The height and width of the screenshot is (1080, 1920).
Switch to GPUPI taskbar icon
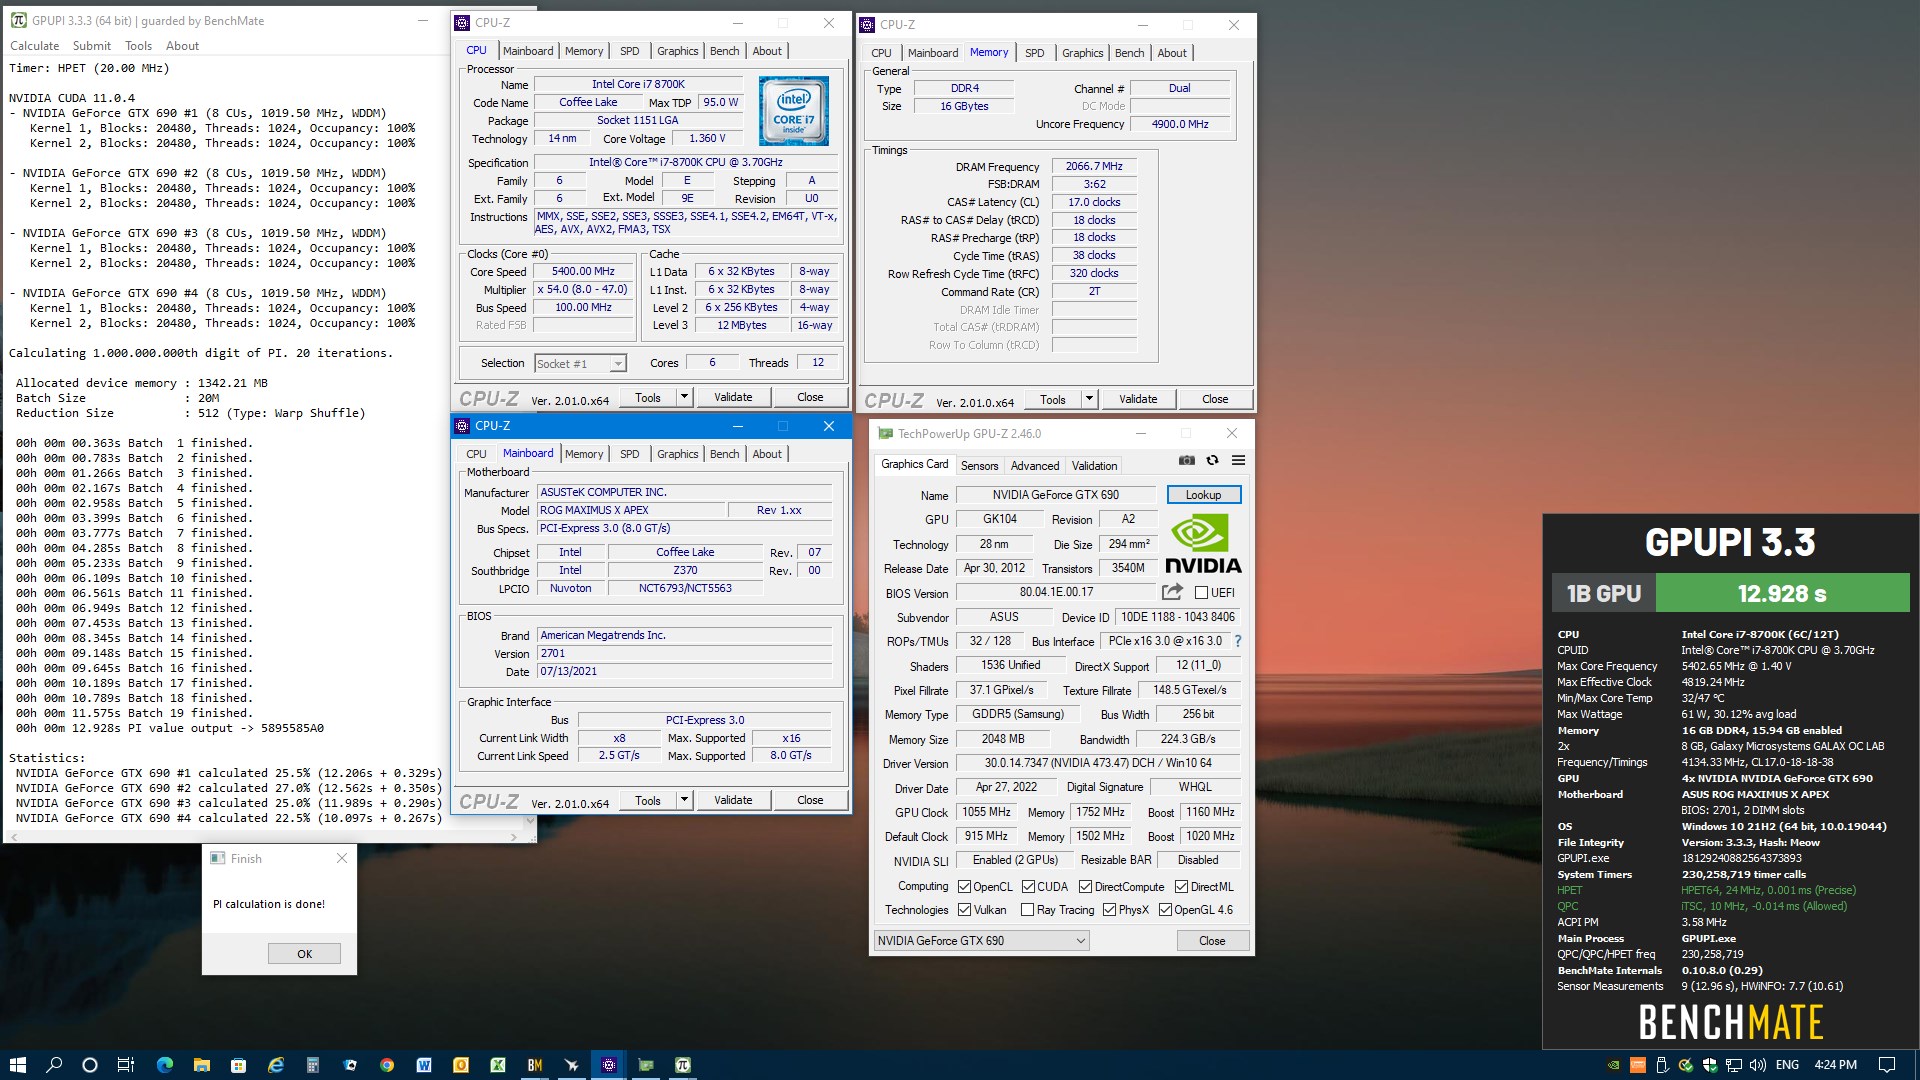[683, 1065]
